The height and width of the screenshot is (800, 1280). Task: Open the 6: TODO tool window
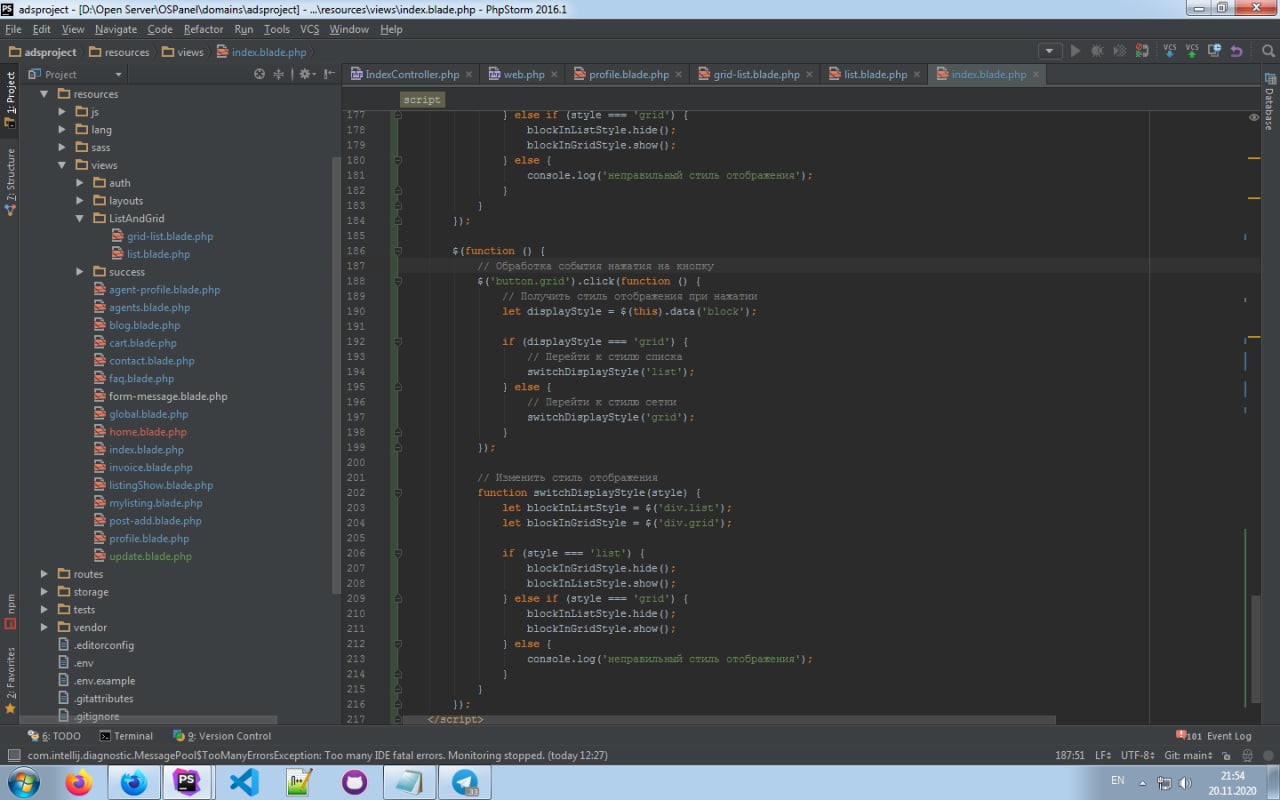tap(55, 736)
